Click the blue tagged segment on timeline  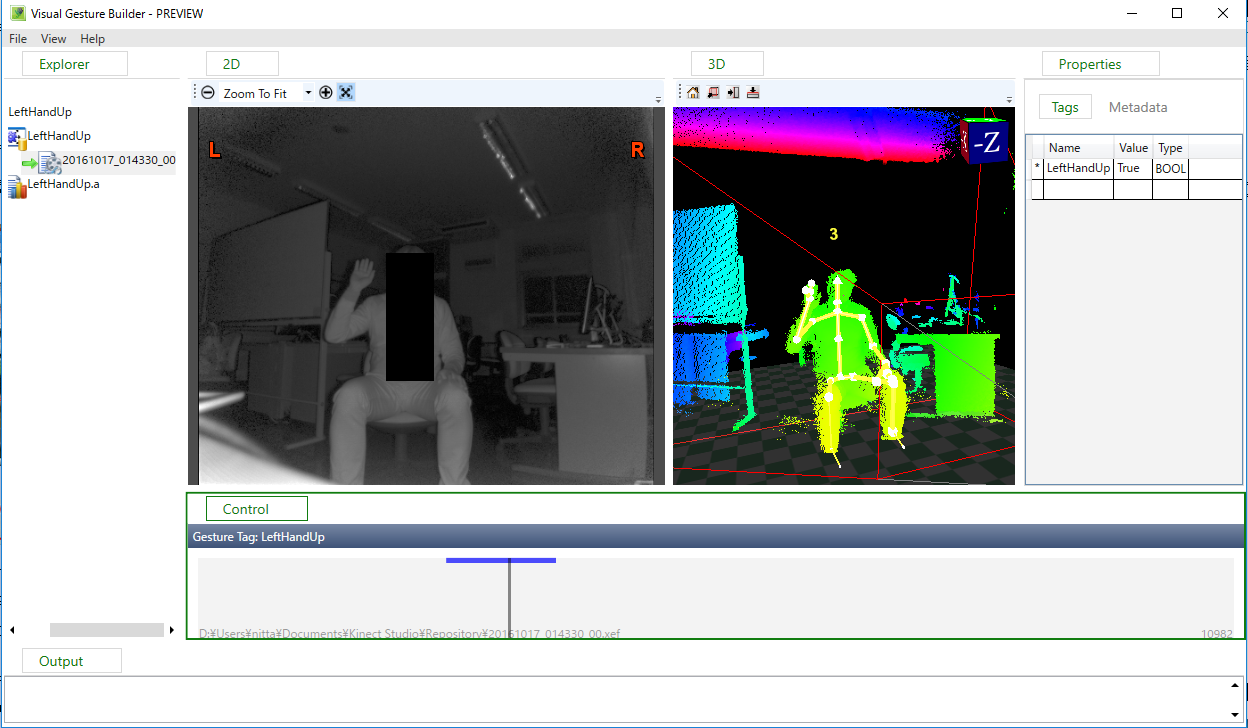tap(500, 560)
